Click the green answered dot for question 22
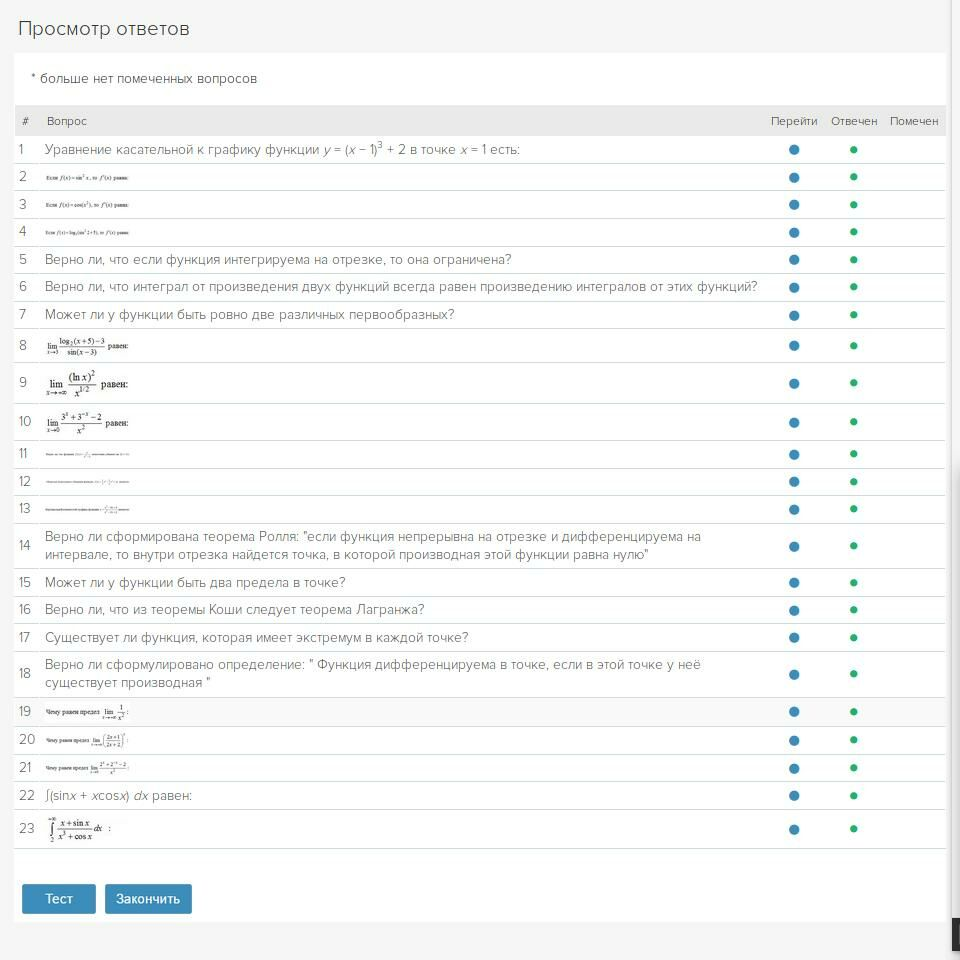 pos(854,796)
